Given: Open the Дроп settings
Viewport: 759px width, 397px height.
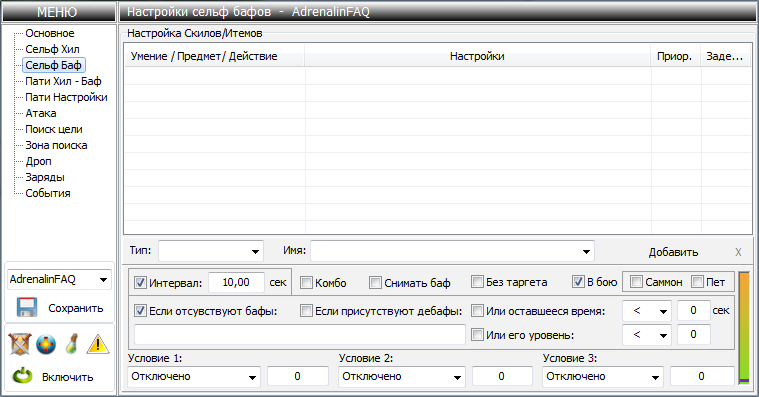Looking at the screenshot, I should (38, 161).
